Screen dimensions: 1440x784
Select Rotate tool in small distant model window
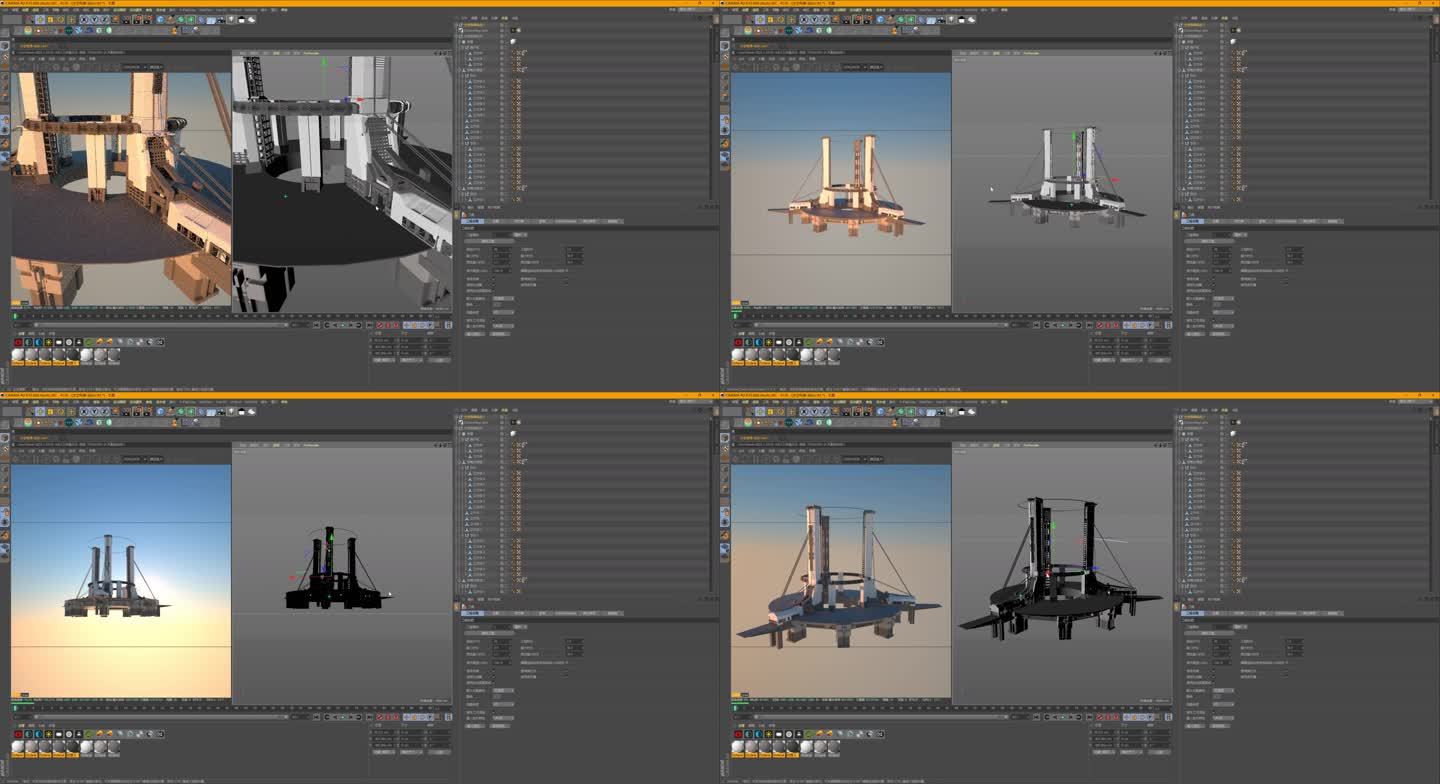pos(780,19)
